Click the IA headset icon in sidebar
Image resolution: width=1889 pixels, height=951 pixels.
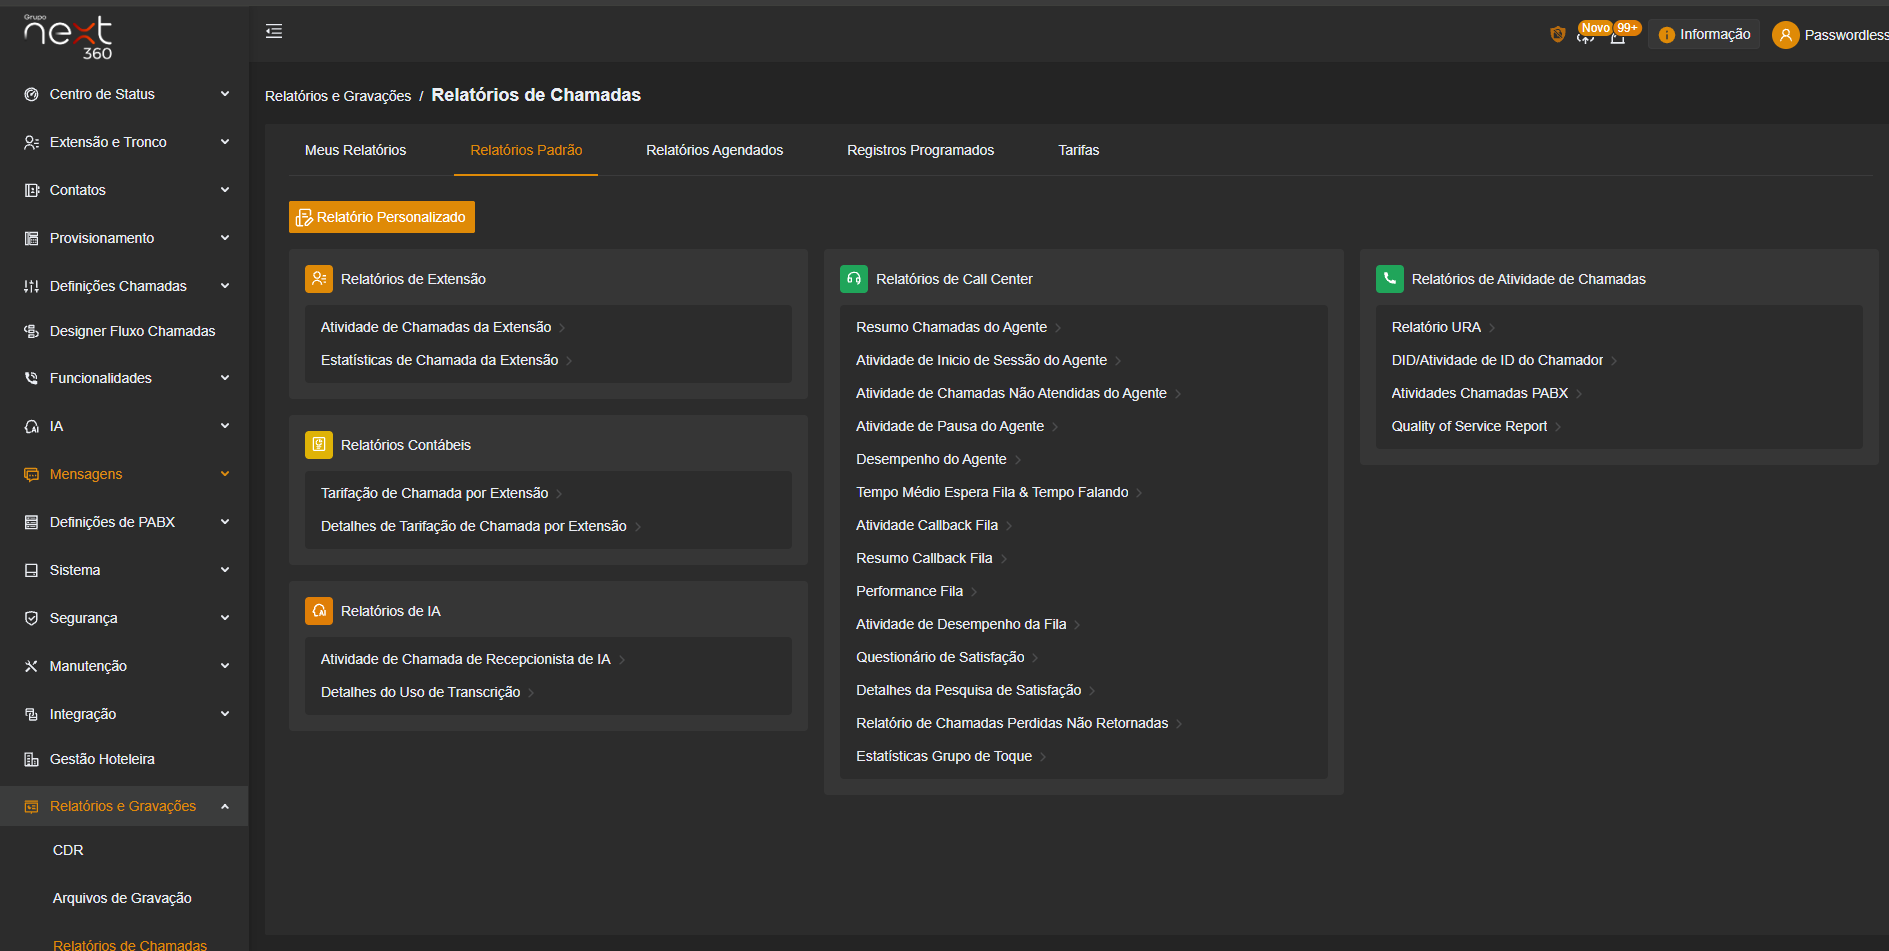[31, 426]
